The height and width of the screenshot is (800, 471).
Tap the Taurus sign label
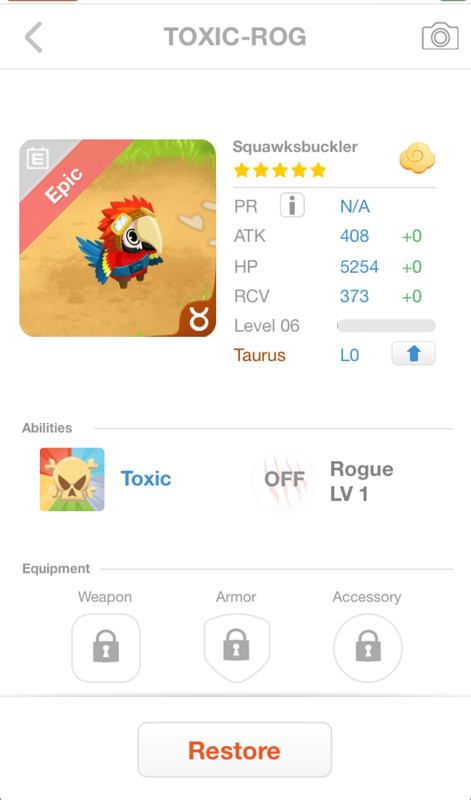point(260,355)
